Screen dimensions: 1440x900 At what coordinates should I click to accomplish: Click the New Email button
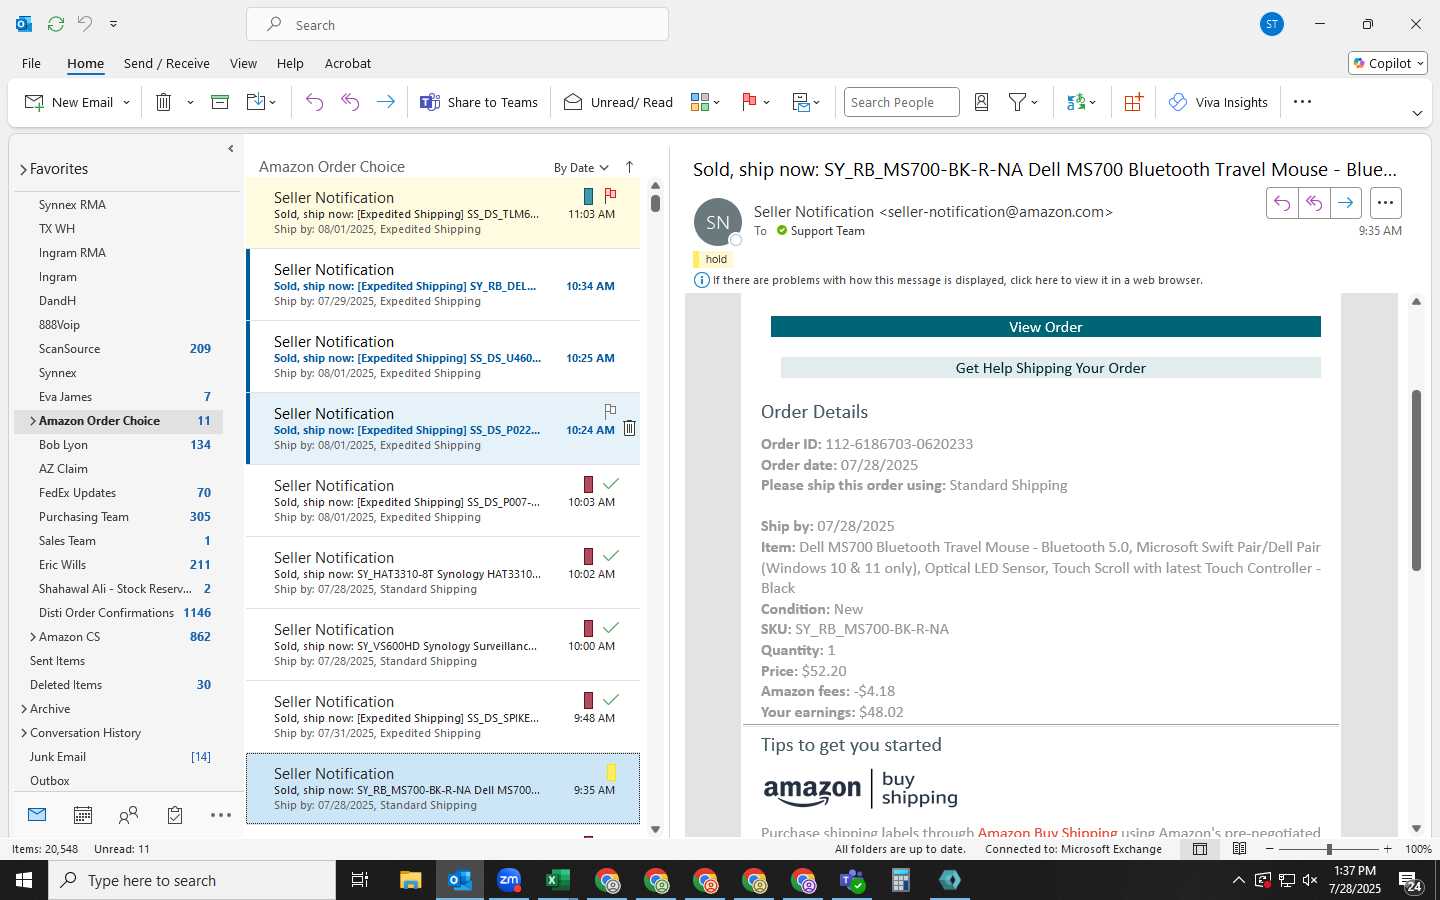pos(69,102)
